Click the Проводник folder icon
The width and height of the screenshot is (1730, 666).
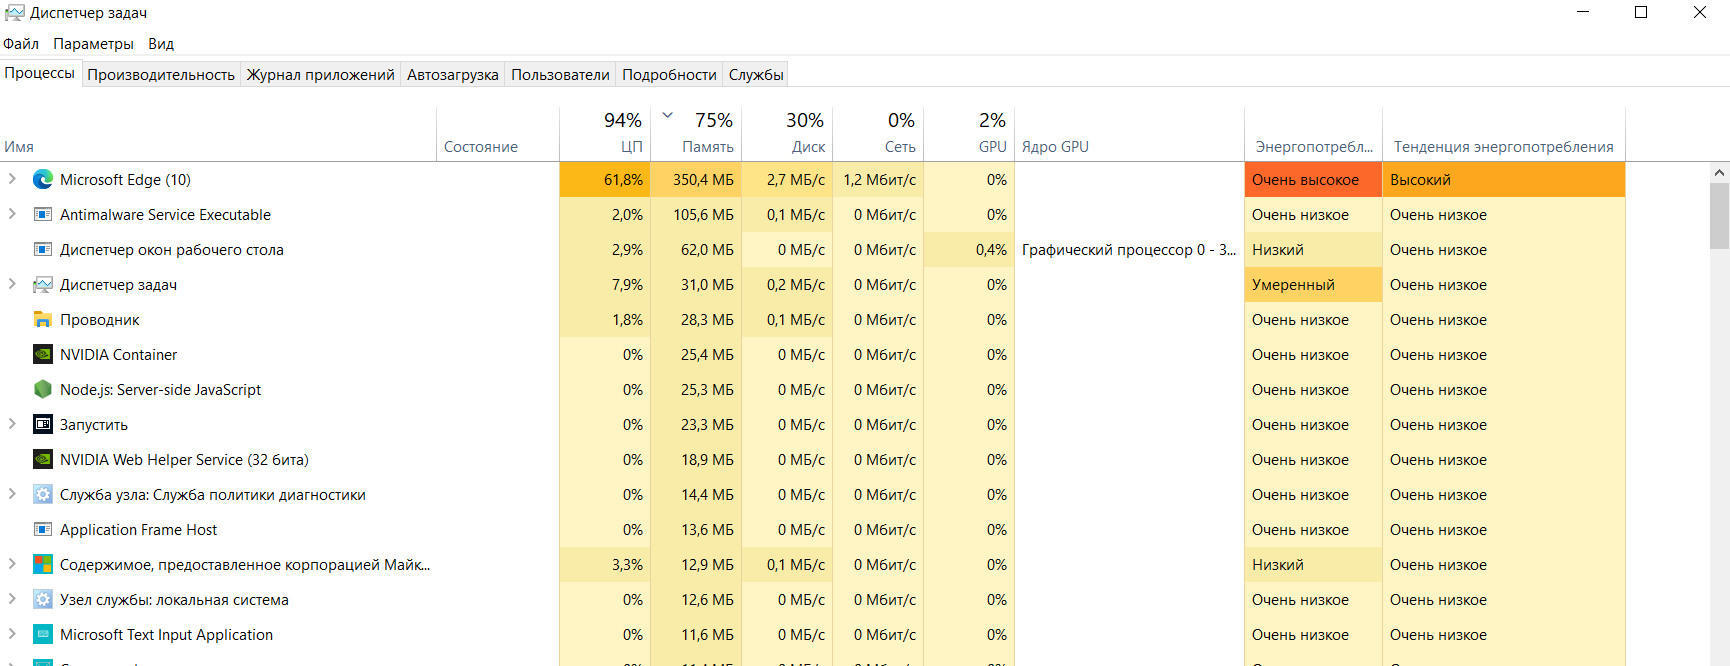(x=43, y=320)
